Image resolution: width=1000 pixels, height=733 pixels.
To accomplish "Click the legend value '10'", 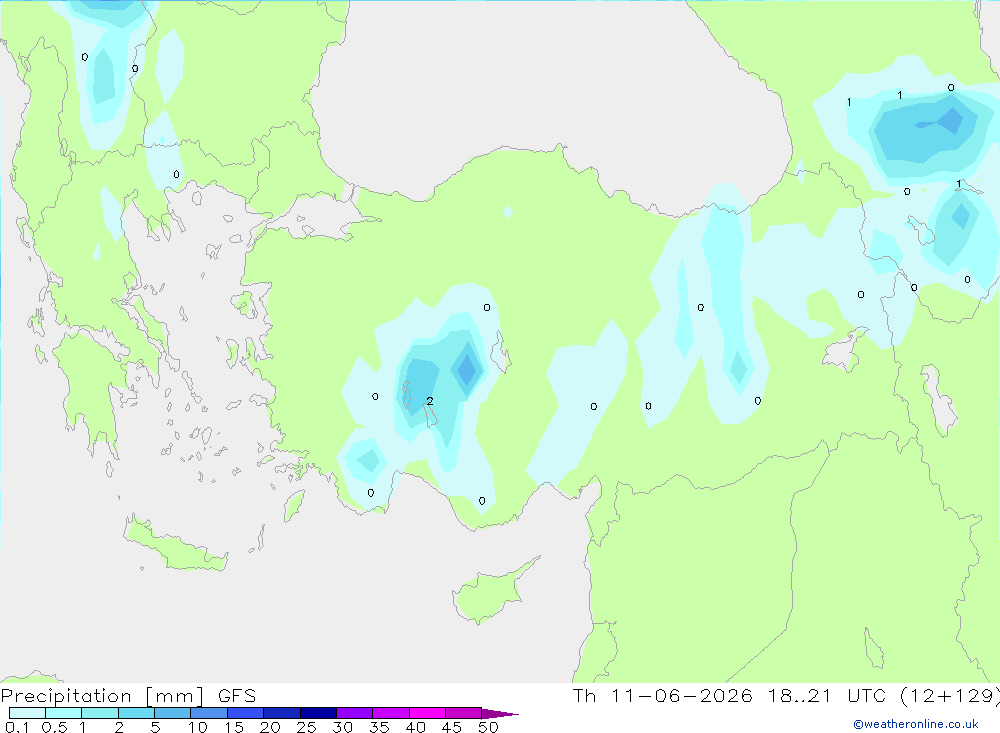I will tap(198, 727).
